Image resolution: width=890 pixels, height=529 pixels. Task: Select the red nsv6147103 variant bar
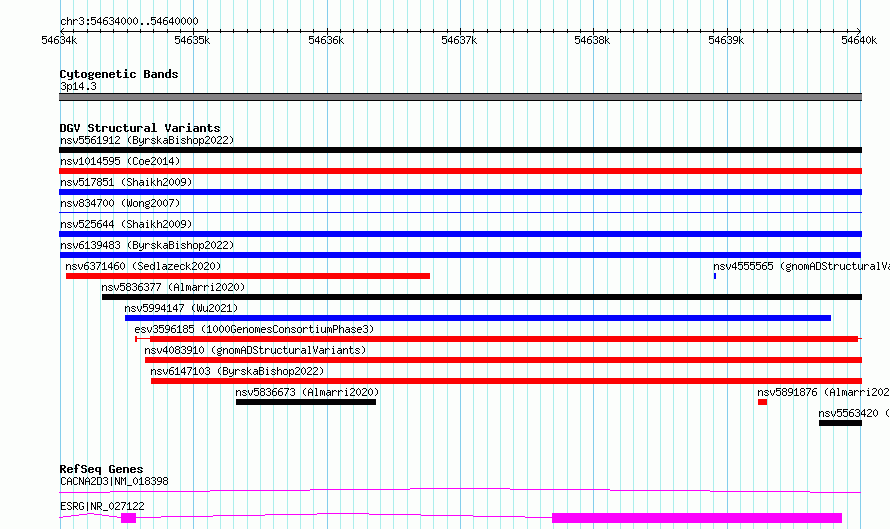point(506,381)
